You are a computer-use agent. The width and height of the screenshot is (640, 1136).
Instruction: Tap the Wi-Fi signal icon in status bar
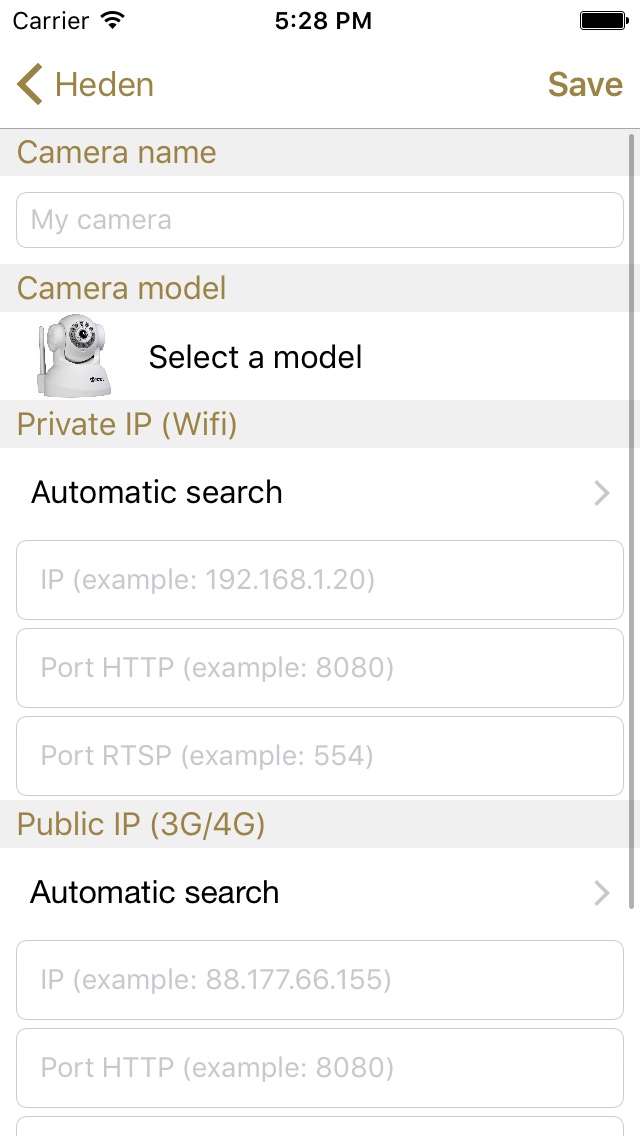point(114,21)
